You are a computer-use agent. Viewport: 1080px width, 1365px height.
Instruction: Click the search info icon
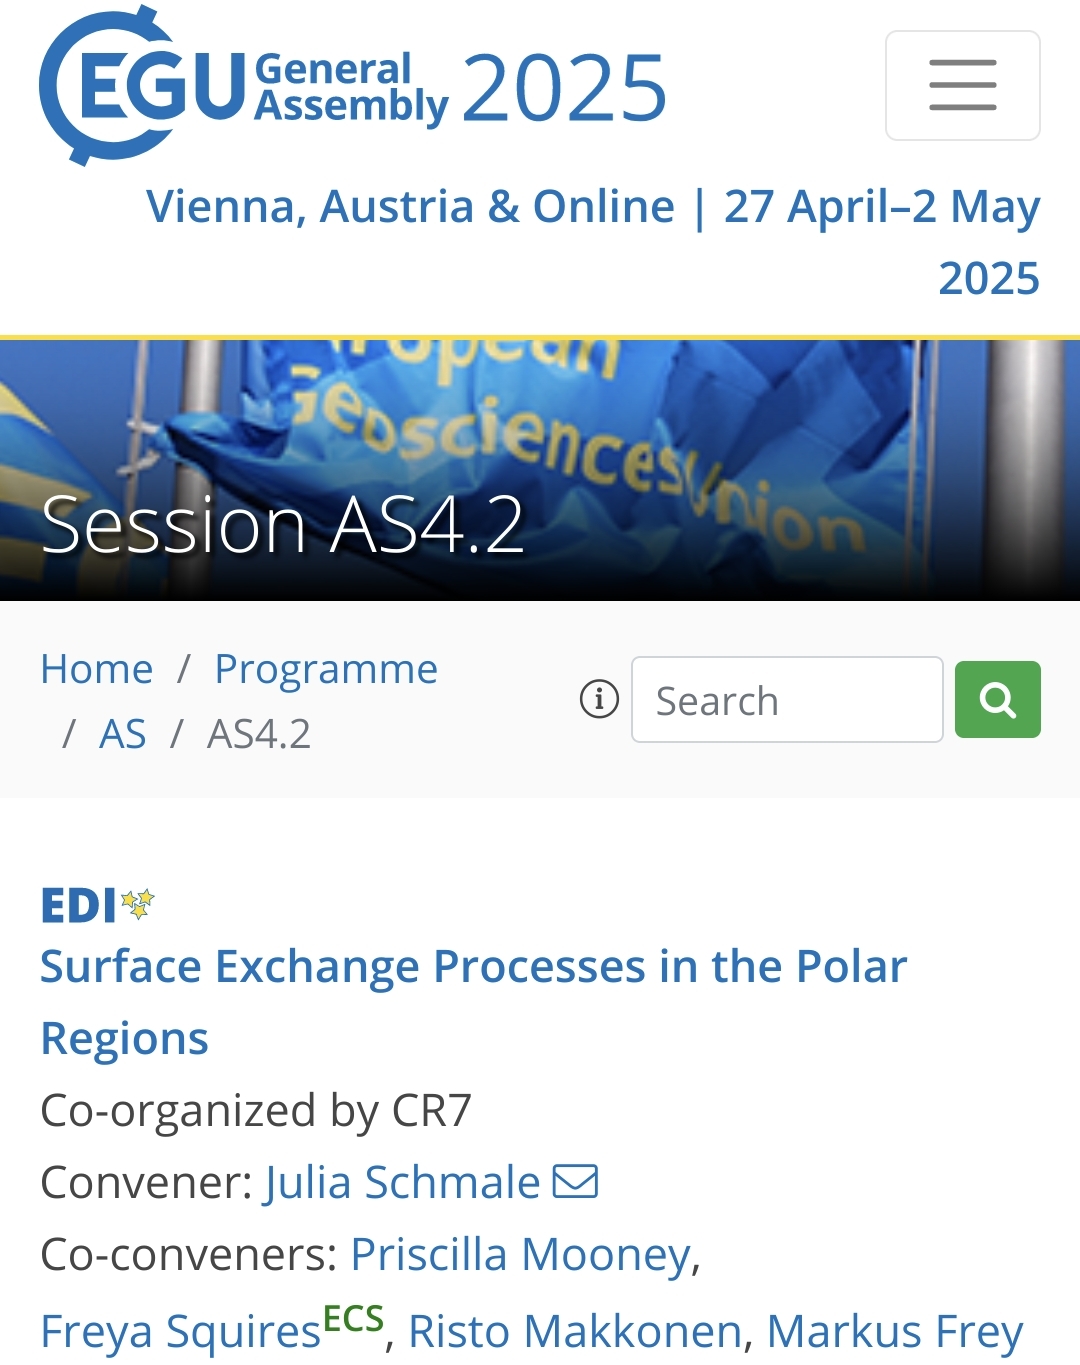point(599,699)
